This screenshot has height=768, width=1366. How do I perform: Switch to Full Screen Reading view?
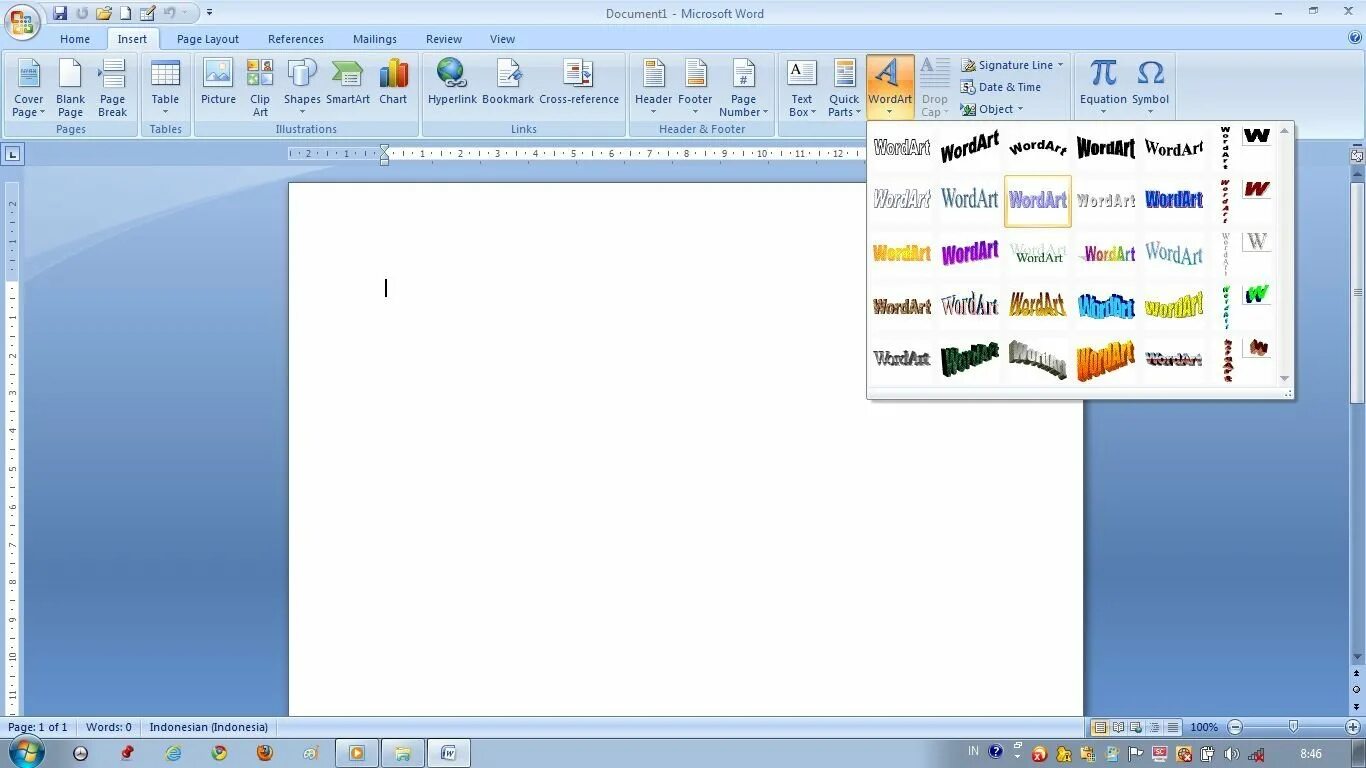click(1118, 727)
